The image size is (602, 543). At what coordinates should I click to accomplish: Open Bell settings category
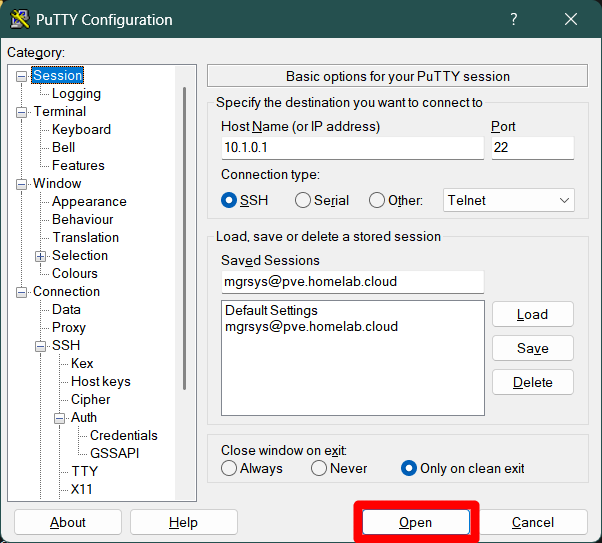[63, 147]
